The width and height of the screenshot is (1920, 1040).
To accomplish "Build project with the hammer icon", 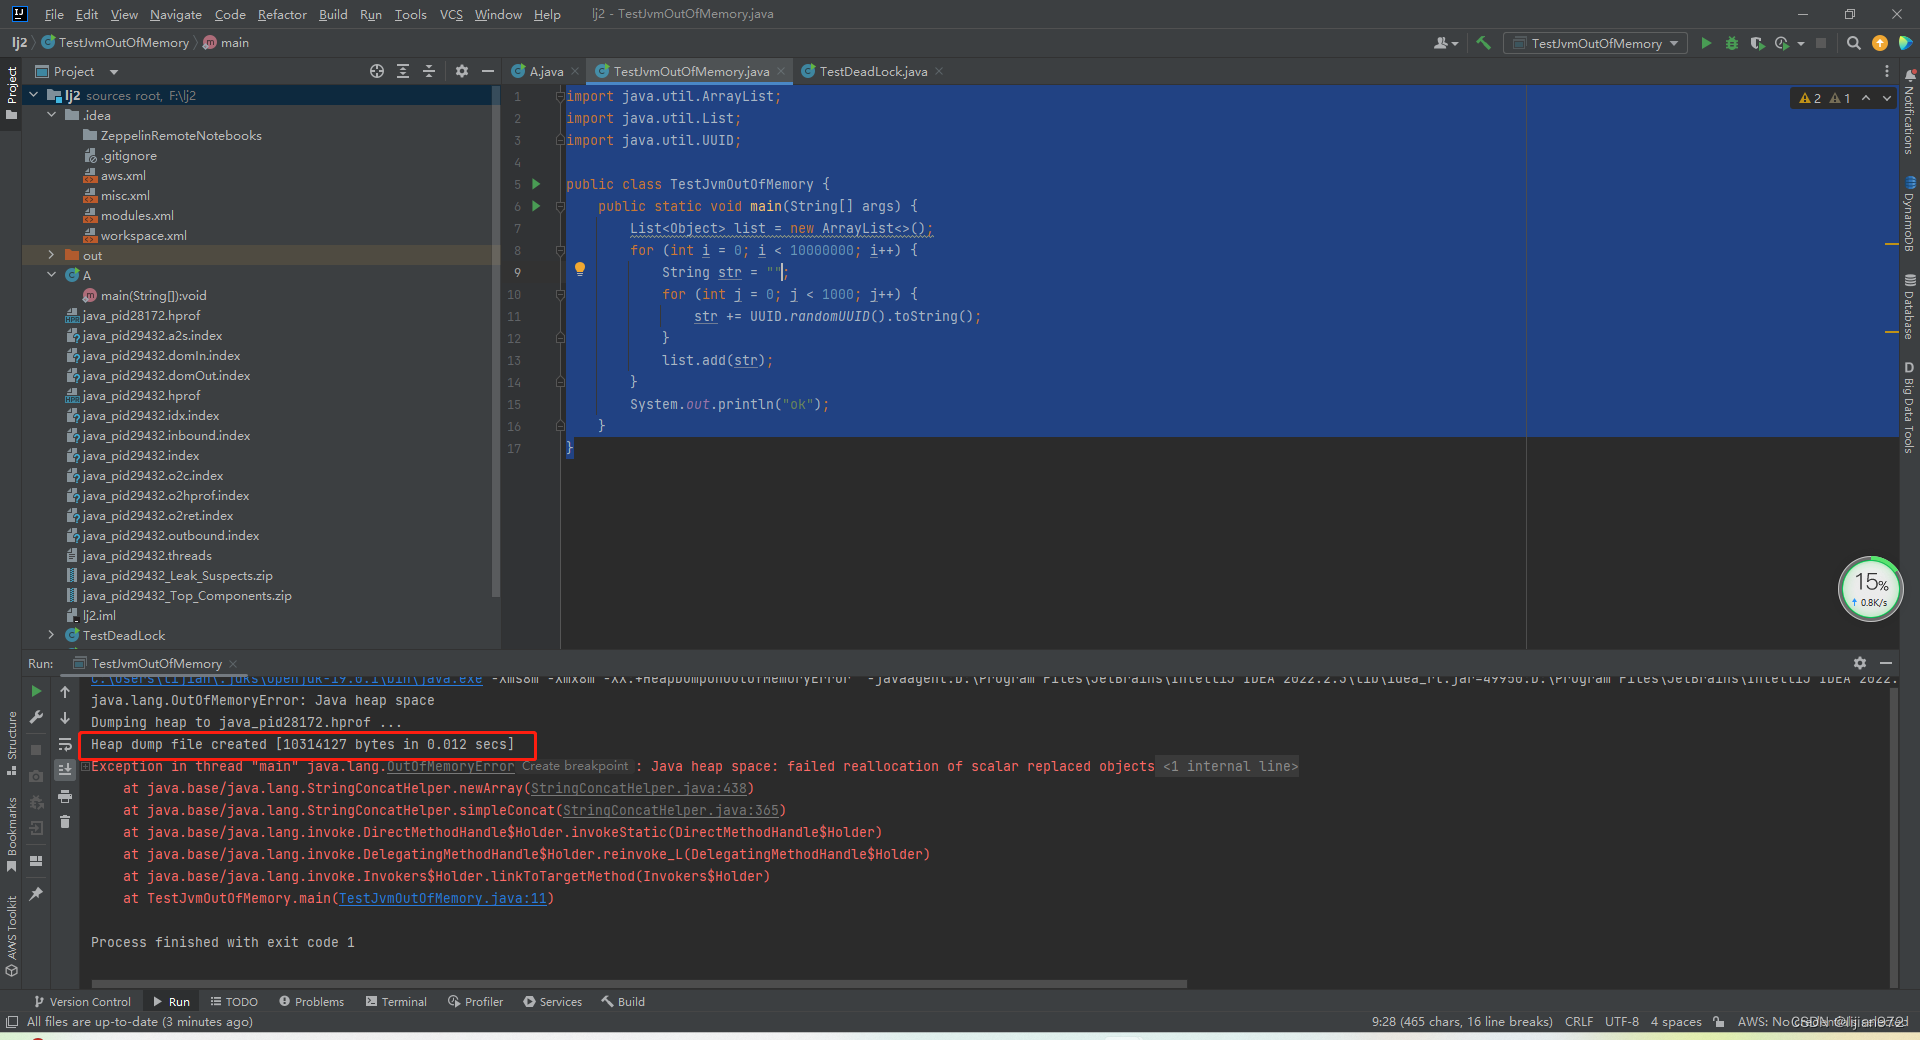I will [x=1483, y=43].
